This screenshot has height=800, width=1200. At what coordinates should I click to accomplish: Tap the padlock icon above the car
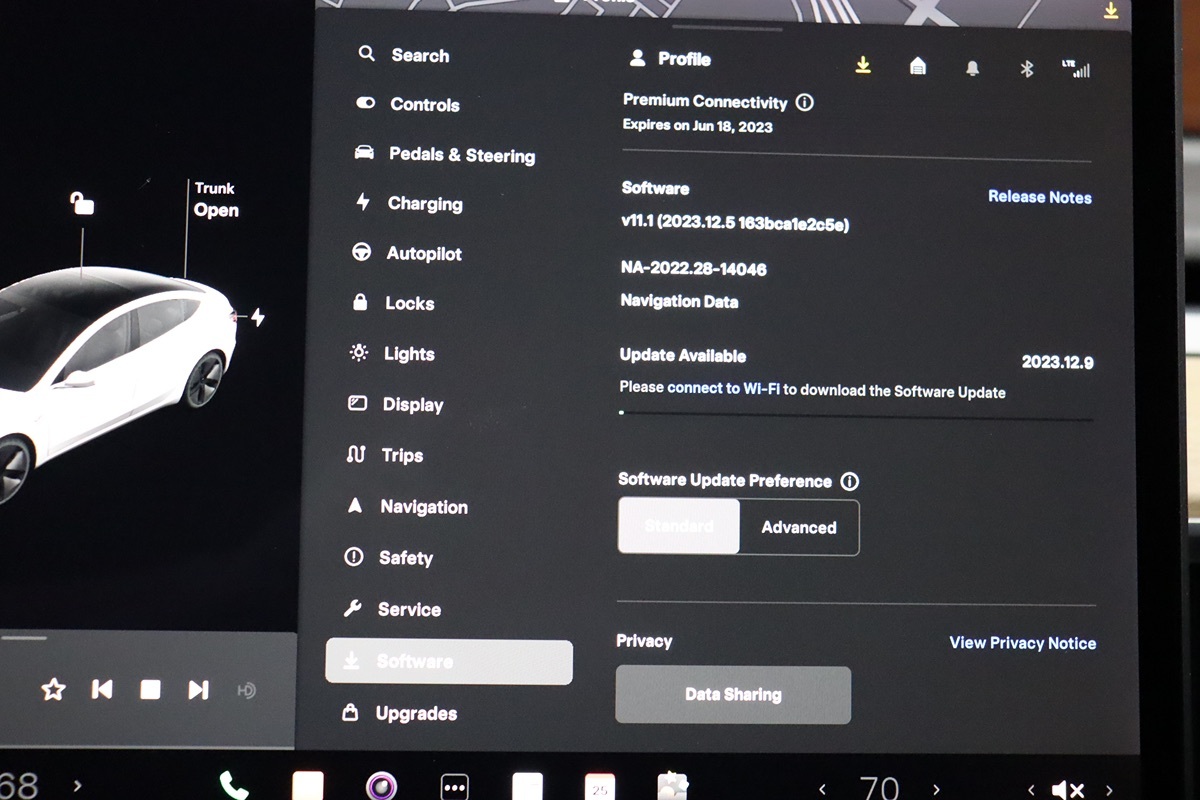82,204
